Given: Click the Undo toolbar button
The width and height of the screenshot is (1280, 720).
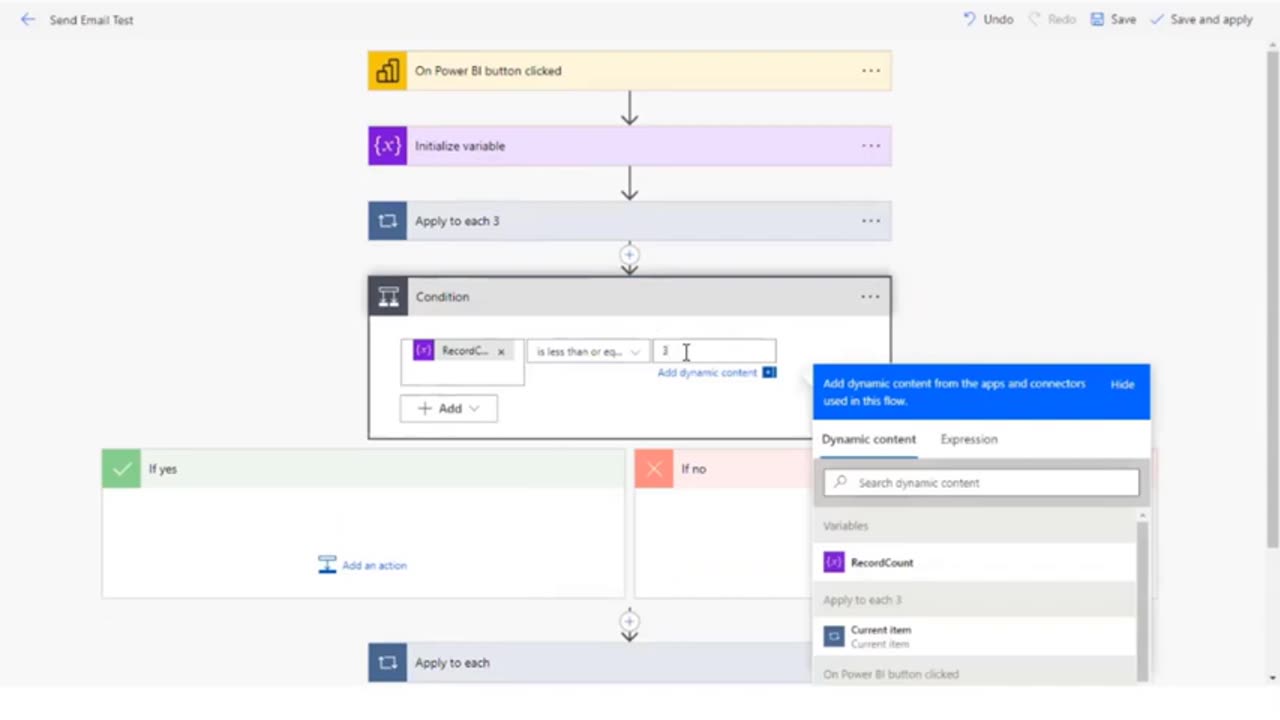Looking at the screenshot, I should coord(988,19).
